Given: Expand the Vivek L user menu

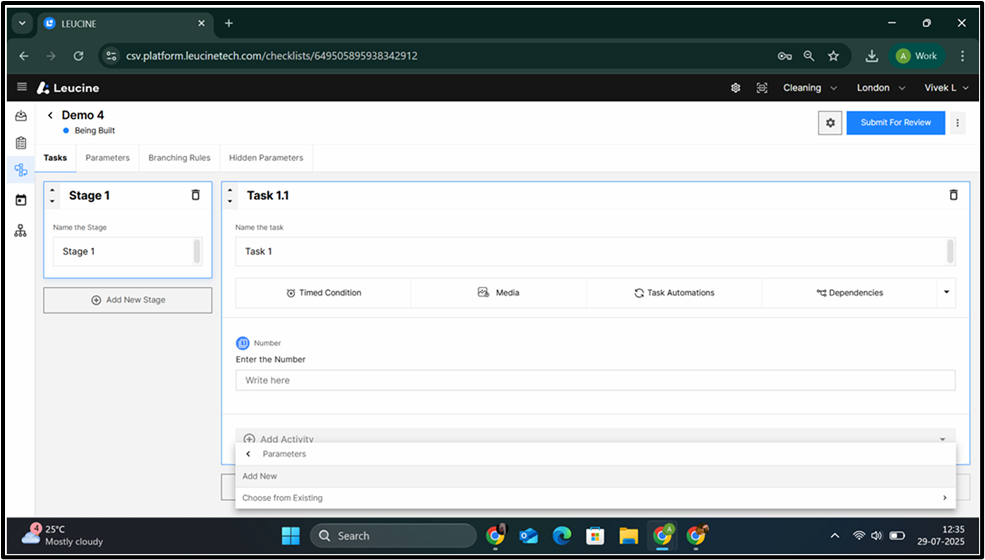Looking at the screenshot, I should pos(946,88).
